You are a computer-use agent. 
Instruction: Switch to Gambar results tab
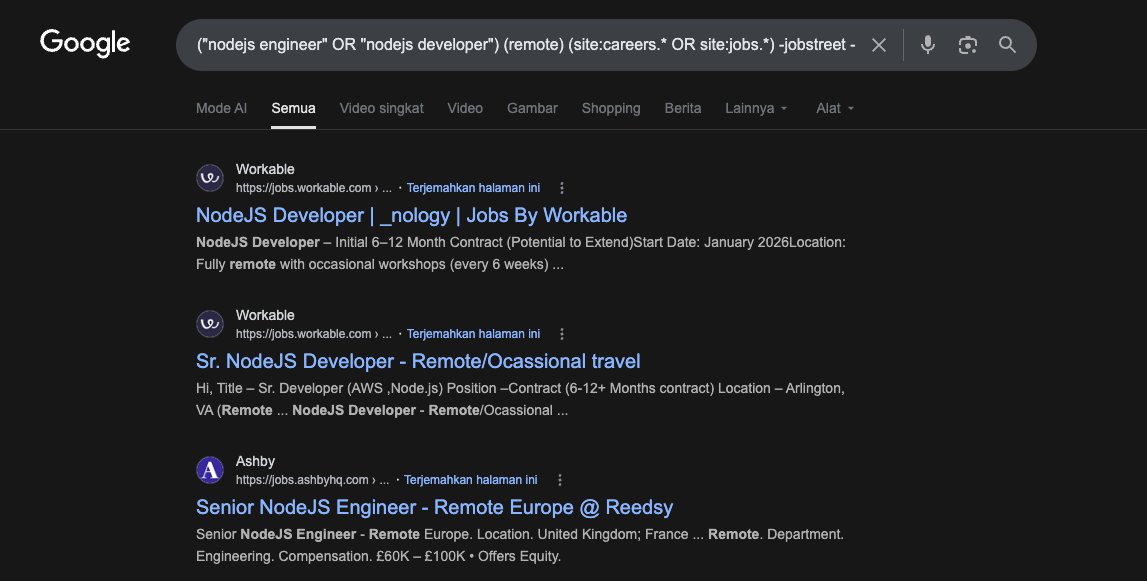[532, 108]
